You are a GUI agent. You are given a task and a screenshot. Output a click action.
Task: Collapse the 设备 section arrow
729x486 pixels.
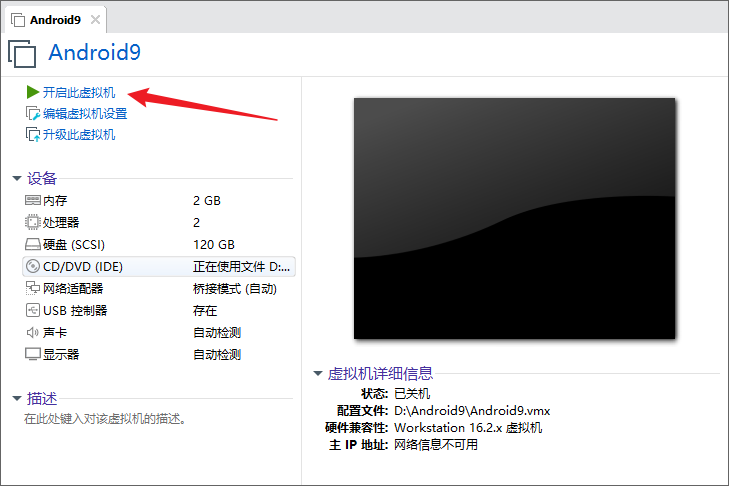coord(17,178)
